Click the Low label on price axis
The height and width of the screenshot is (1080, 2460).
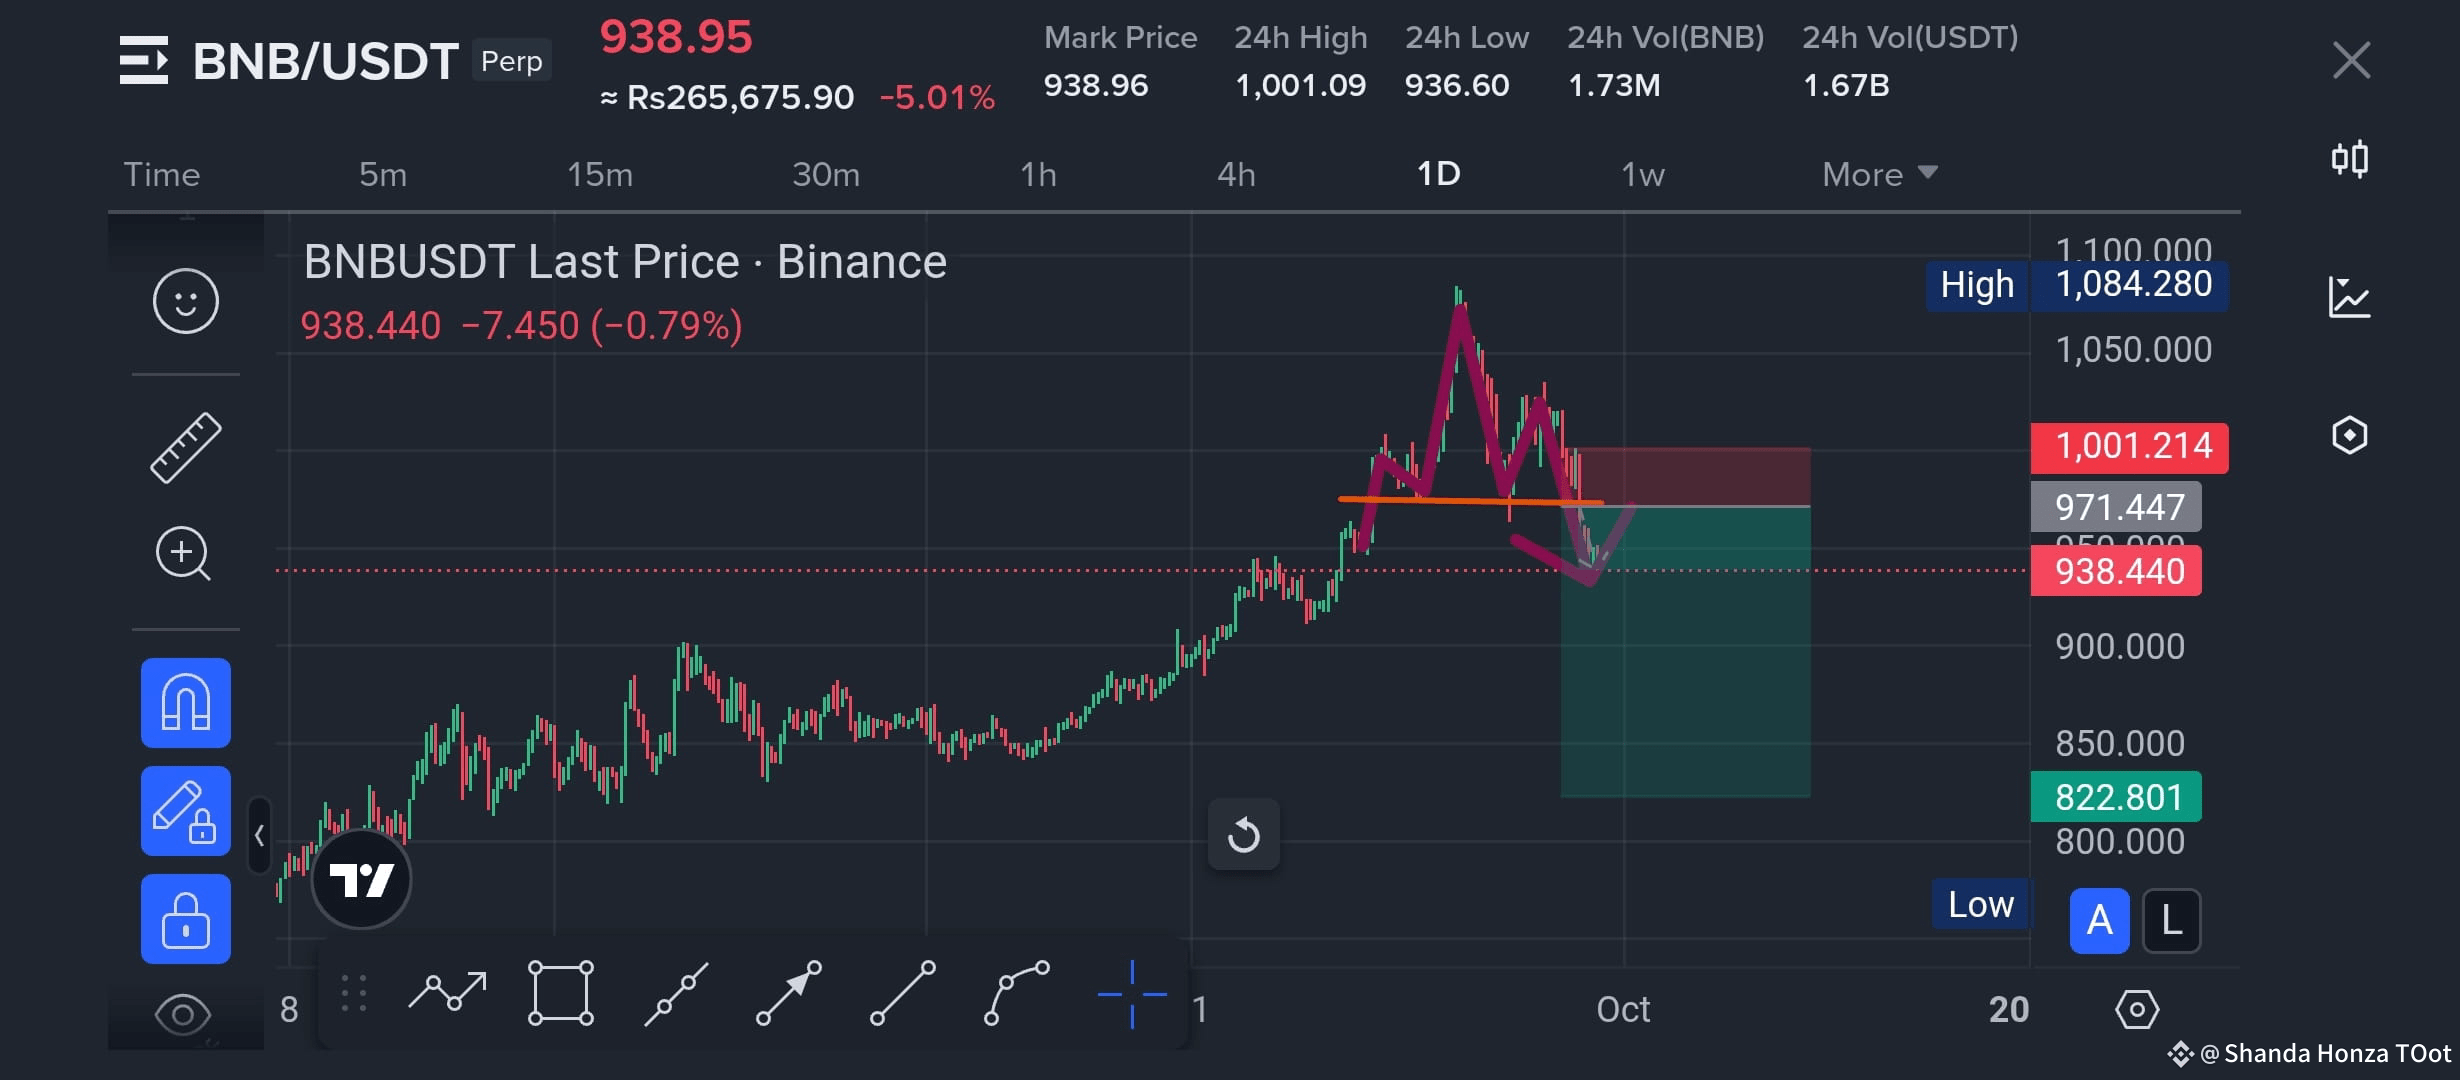pyautogui.click(x=1980, y=904)
